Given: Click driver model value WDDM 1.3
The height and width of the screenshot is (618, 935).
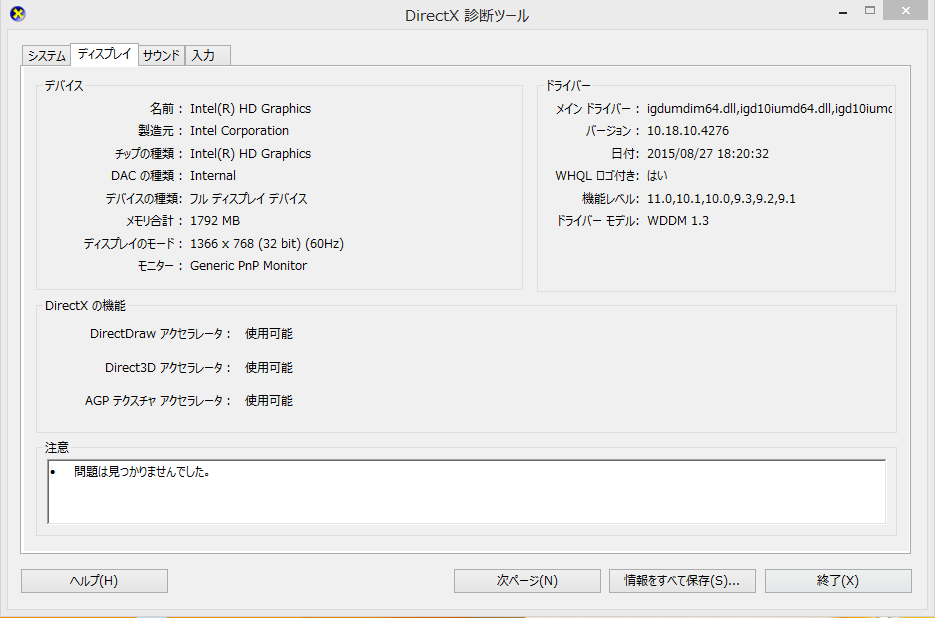Looking at the screenshot, I should (x=678, y=221).
